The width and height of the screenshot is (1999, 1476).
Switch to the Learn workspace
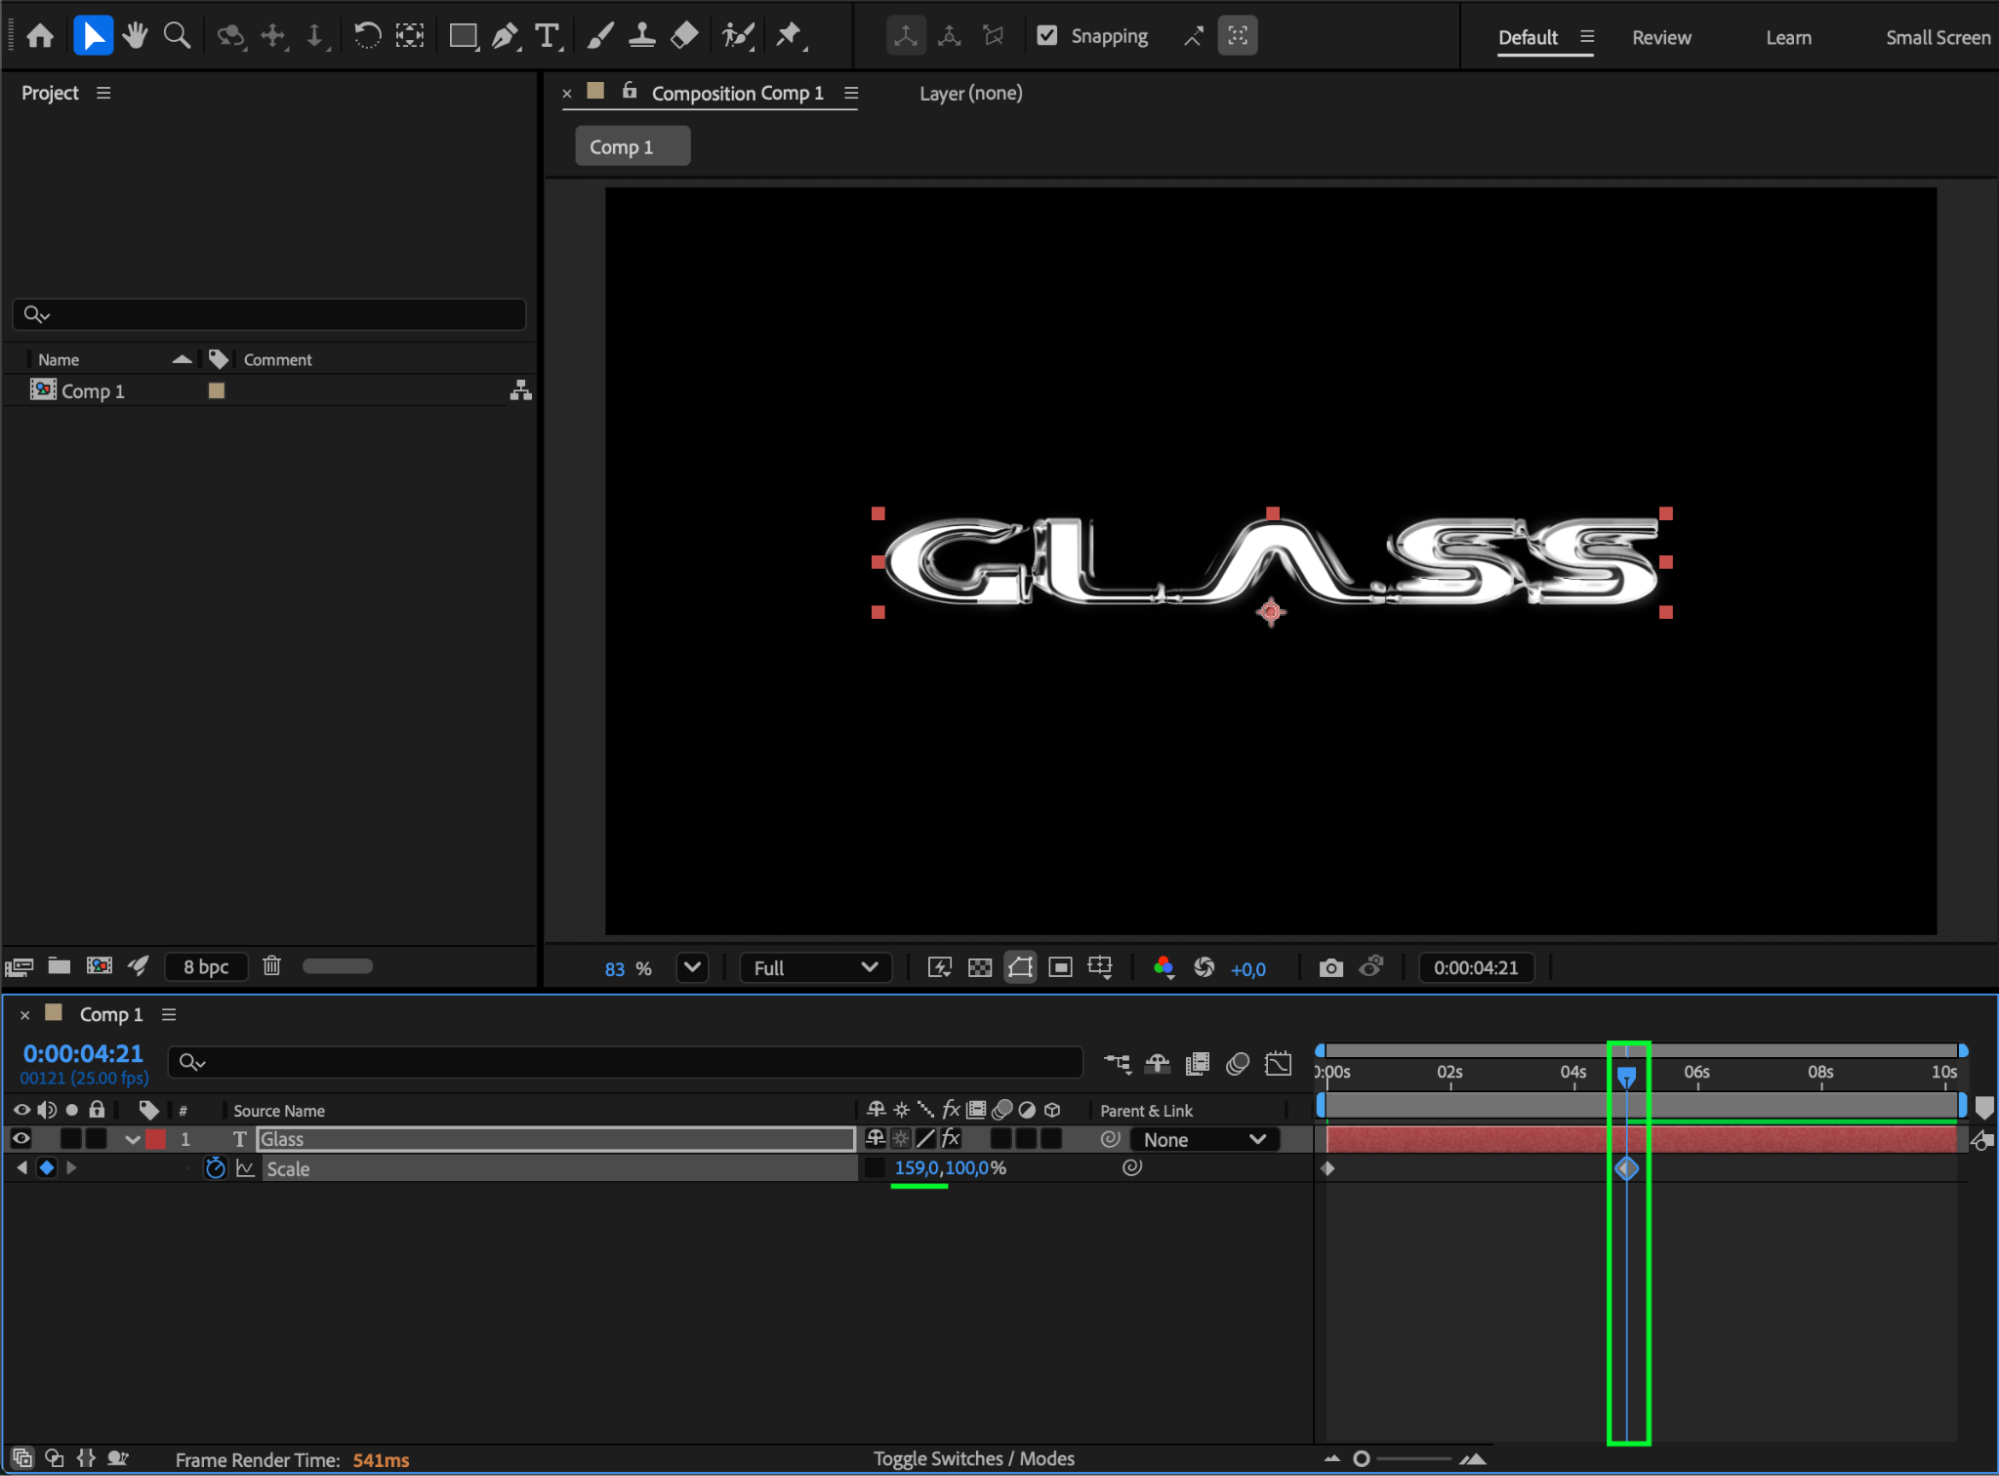coord(1788,38)
